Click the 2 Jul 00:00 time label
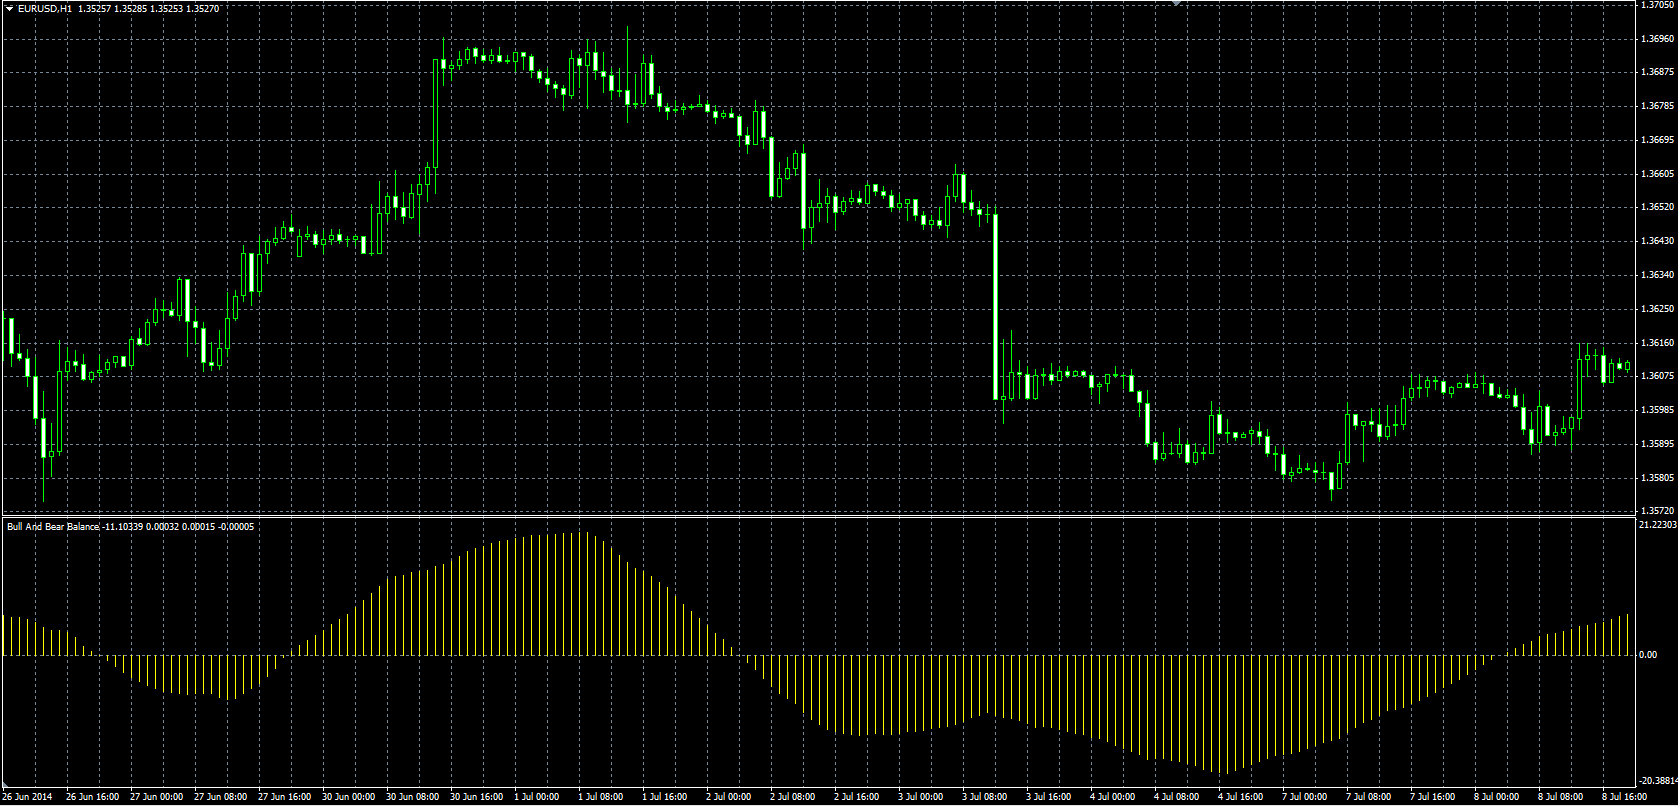This screenshot has width=1678, height=807. pyautogui.click(x=729, y=797)
